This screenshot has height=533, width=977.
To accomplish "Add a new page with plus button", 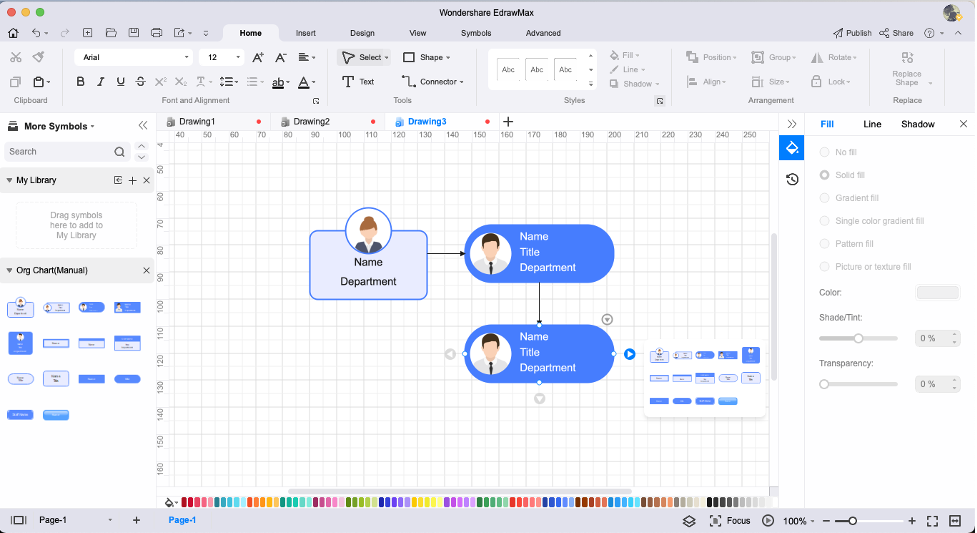I will tap(136, 520).
